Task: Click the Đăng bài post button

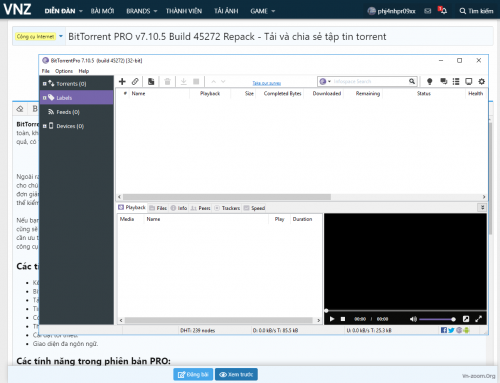Action: pos(193,374)
